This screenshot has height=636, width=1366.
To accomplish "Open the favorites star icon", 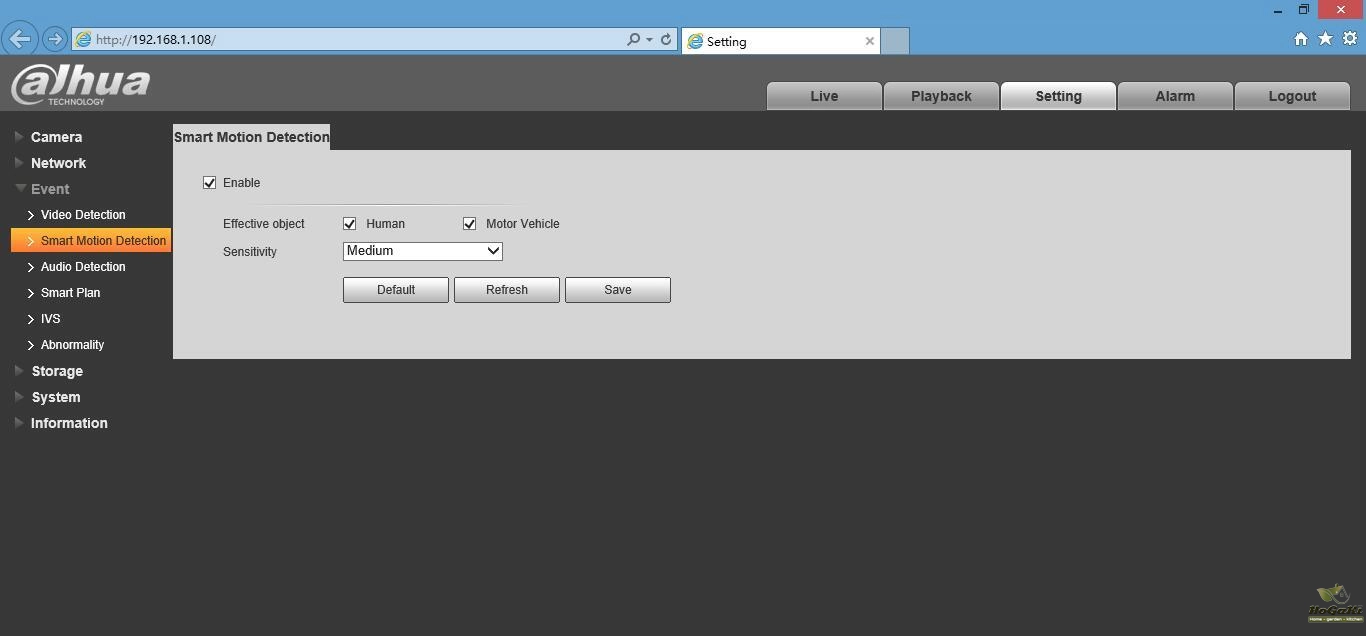I will click(x=1325, y=39).
